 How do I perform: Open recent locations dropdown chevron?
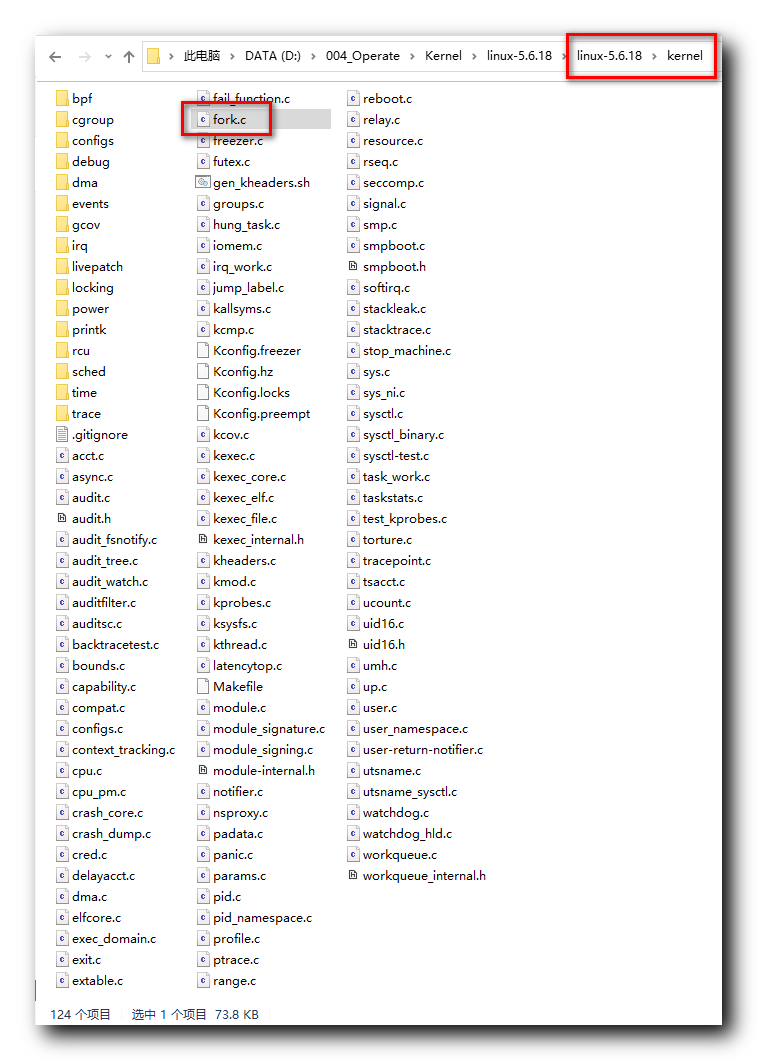click(x=108, y=57)
